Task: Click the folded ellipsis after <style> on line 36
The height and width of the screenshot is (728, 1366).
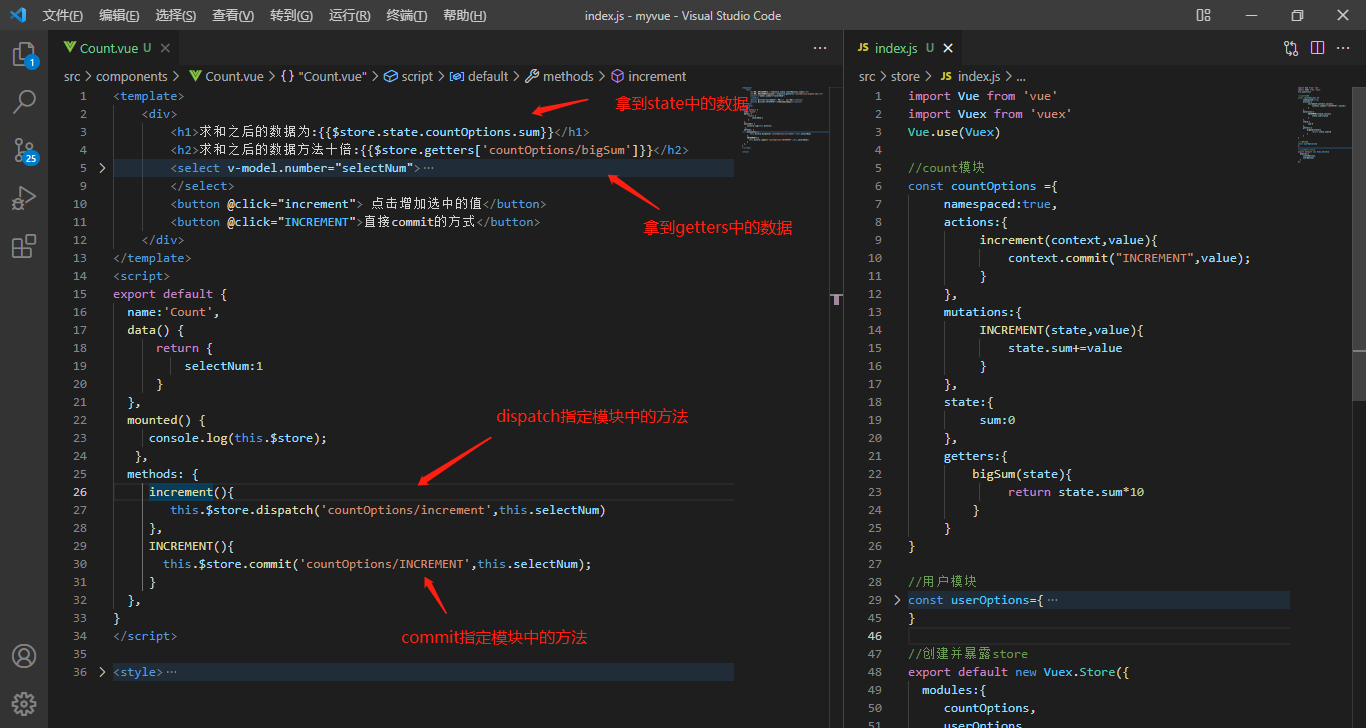Action: pos(171,672)
